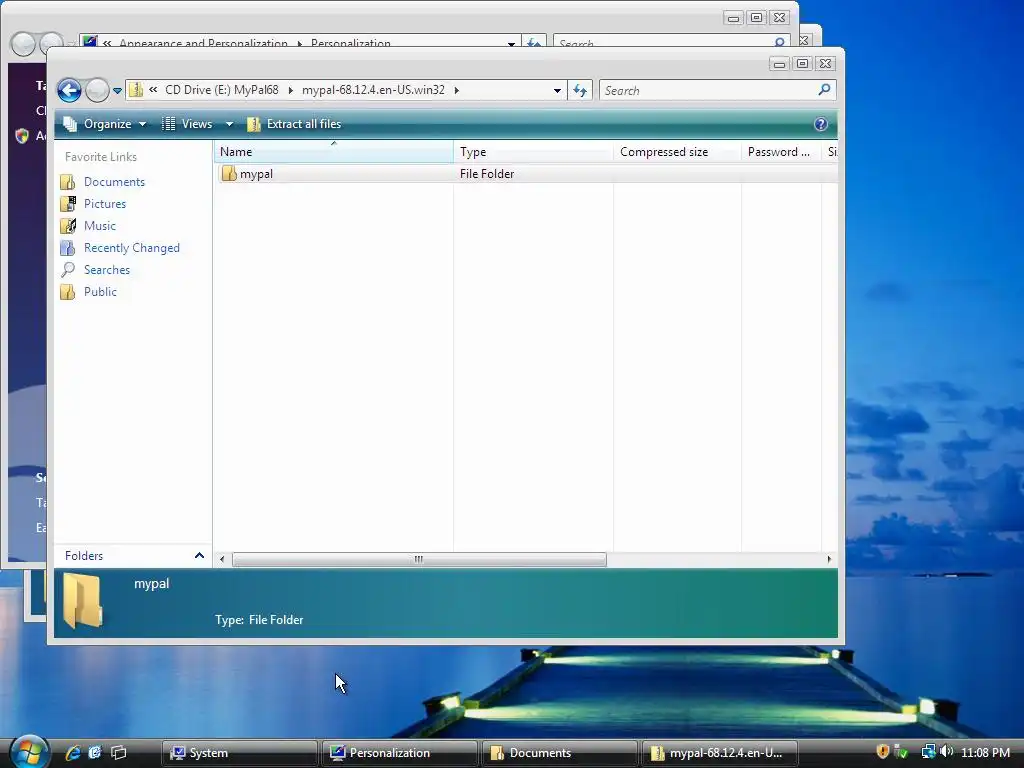This screenshot has height=768, width=1024.
Task: Sort by the Name column
Action: (334, 152)
